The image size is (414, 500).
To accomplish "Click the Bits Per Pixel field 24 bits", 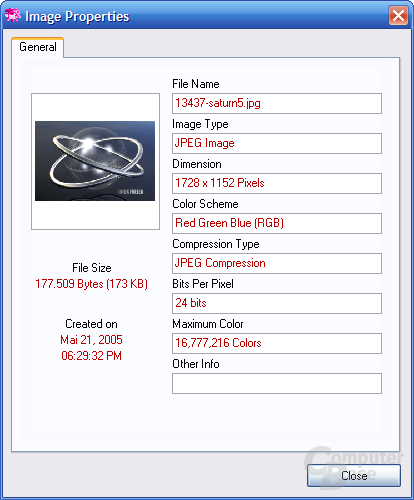I will coord(277,303).
